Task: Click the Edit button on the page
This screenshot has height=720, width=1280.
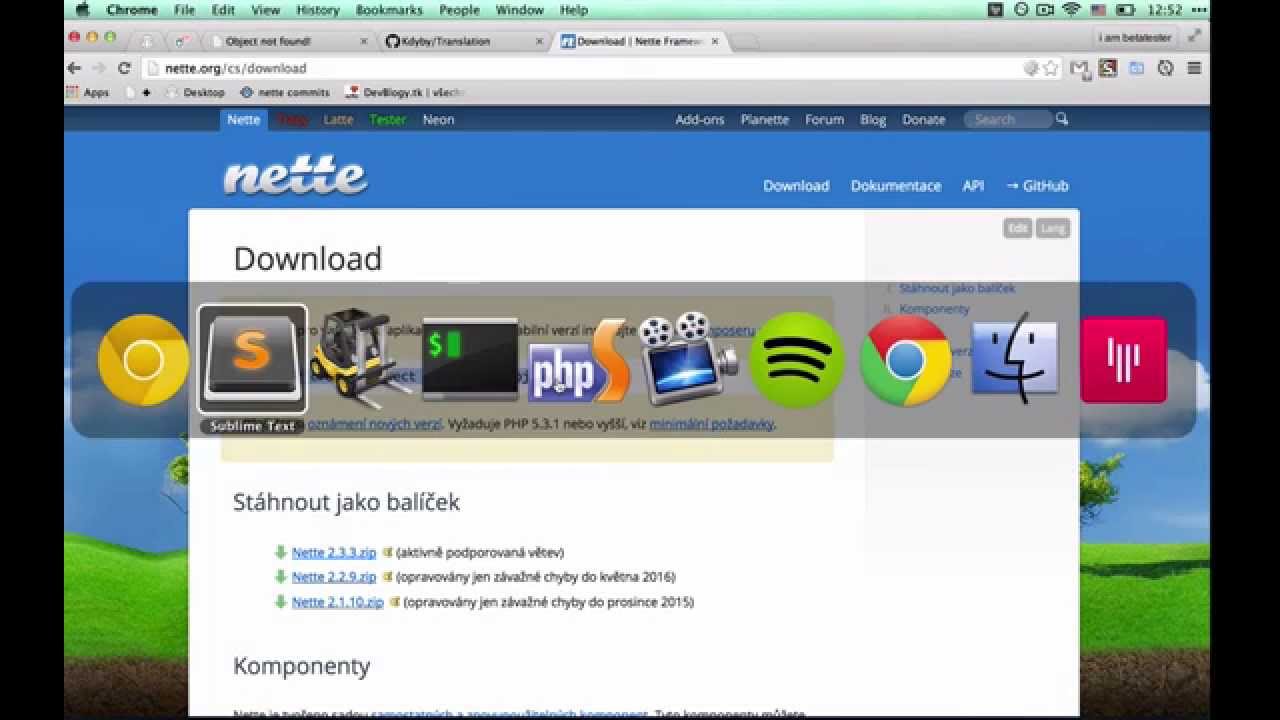Action: [1017, 228]
